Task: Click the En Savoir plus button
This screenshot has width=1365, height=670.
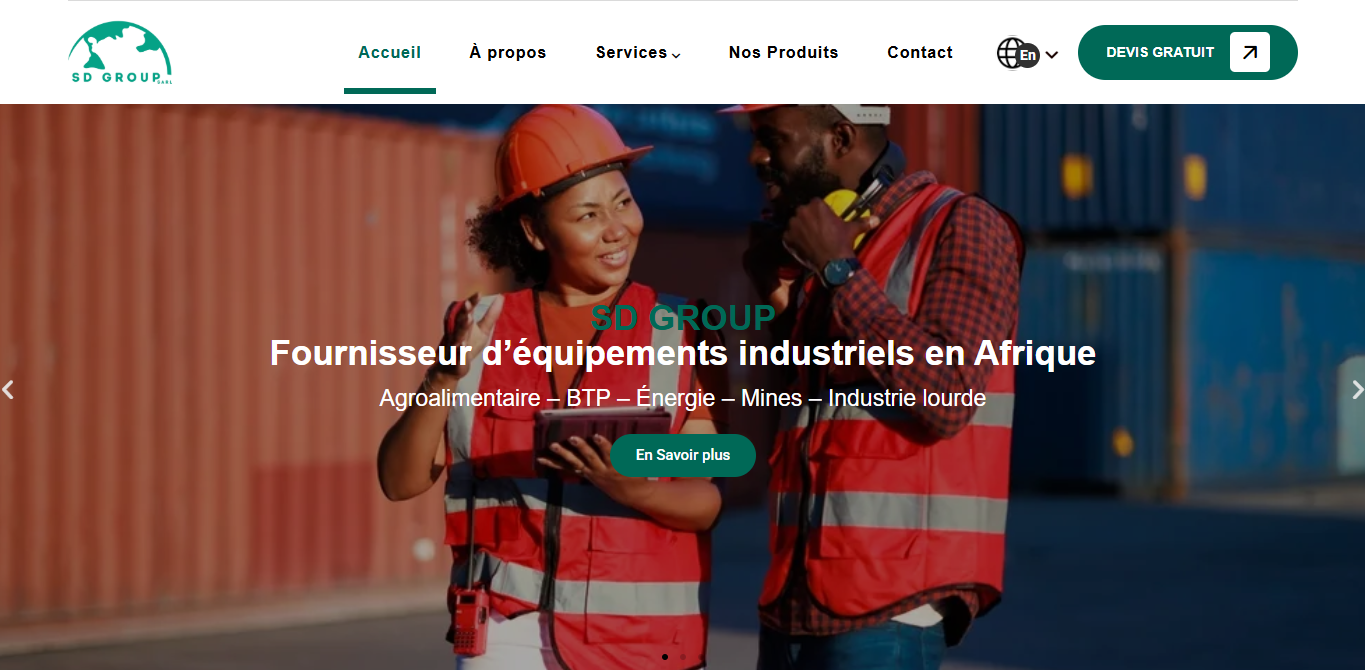Action: click(683, 455)
